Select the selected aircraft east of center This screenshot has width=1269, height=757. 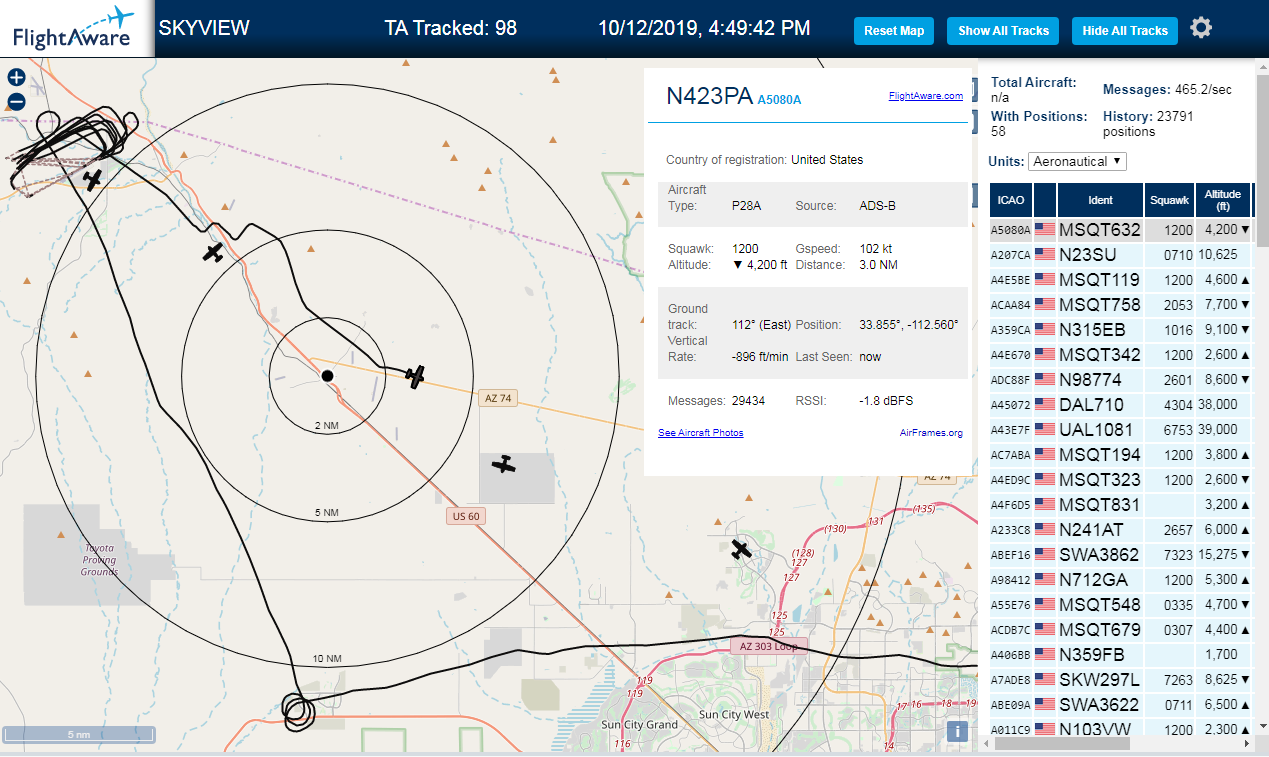(x=416, y=376)
